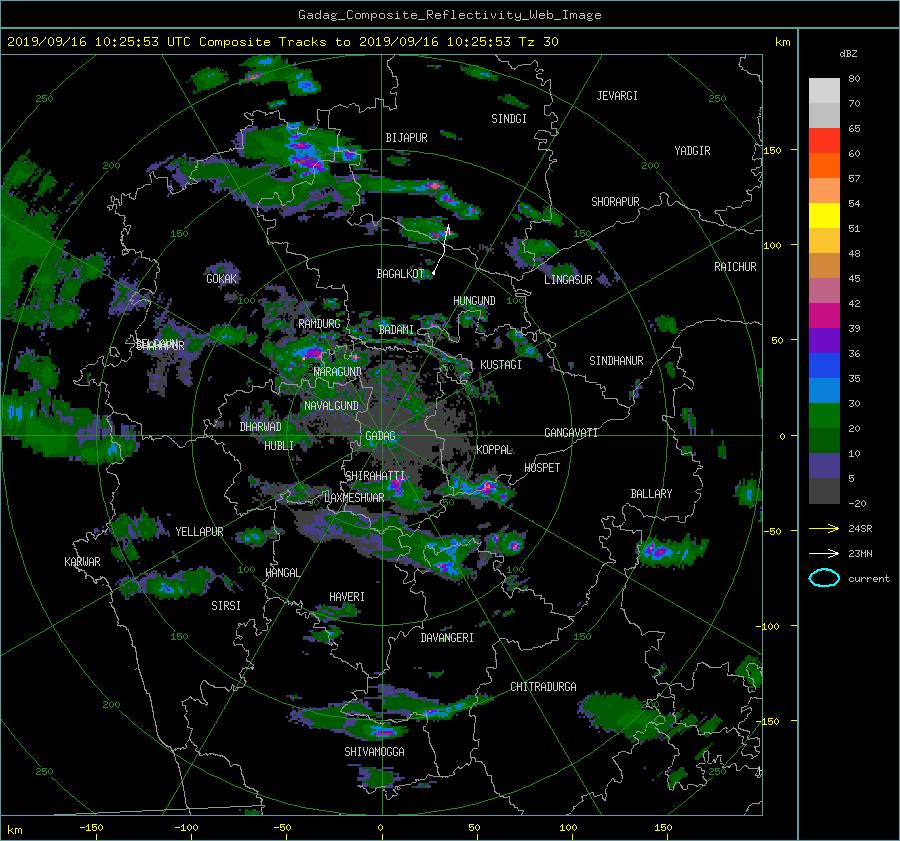Select the bright green 20-30 dBZ legend swatch
Viewport: 900px width, 841px height.
pos(824,416)
